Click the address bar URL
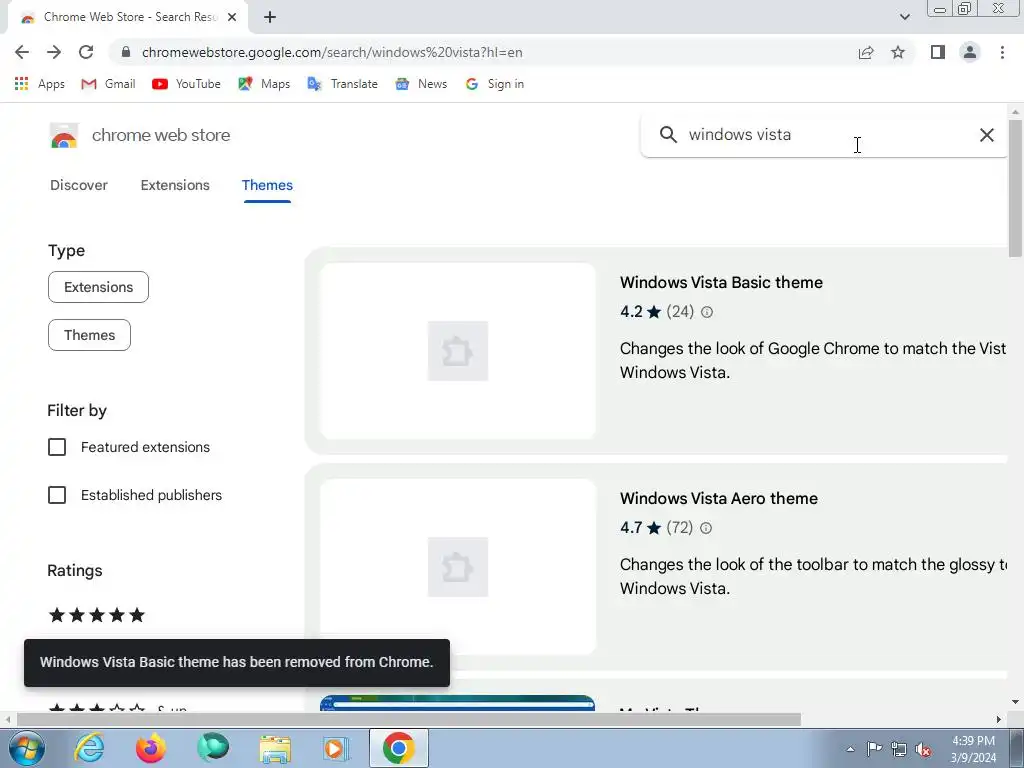Image resolution: width=1024 pixels, height=768 pixels. (332, 52)
